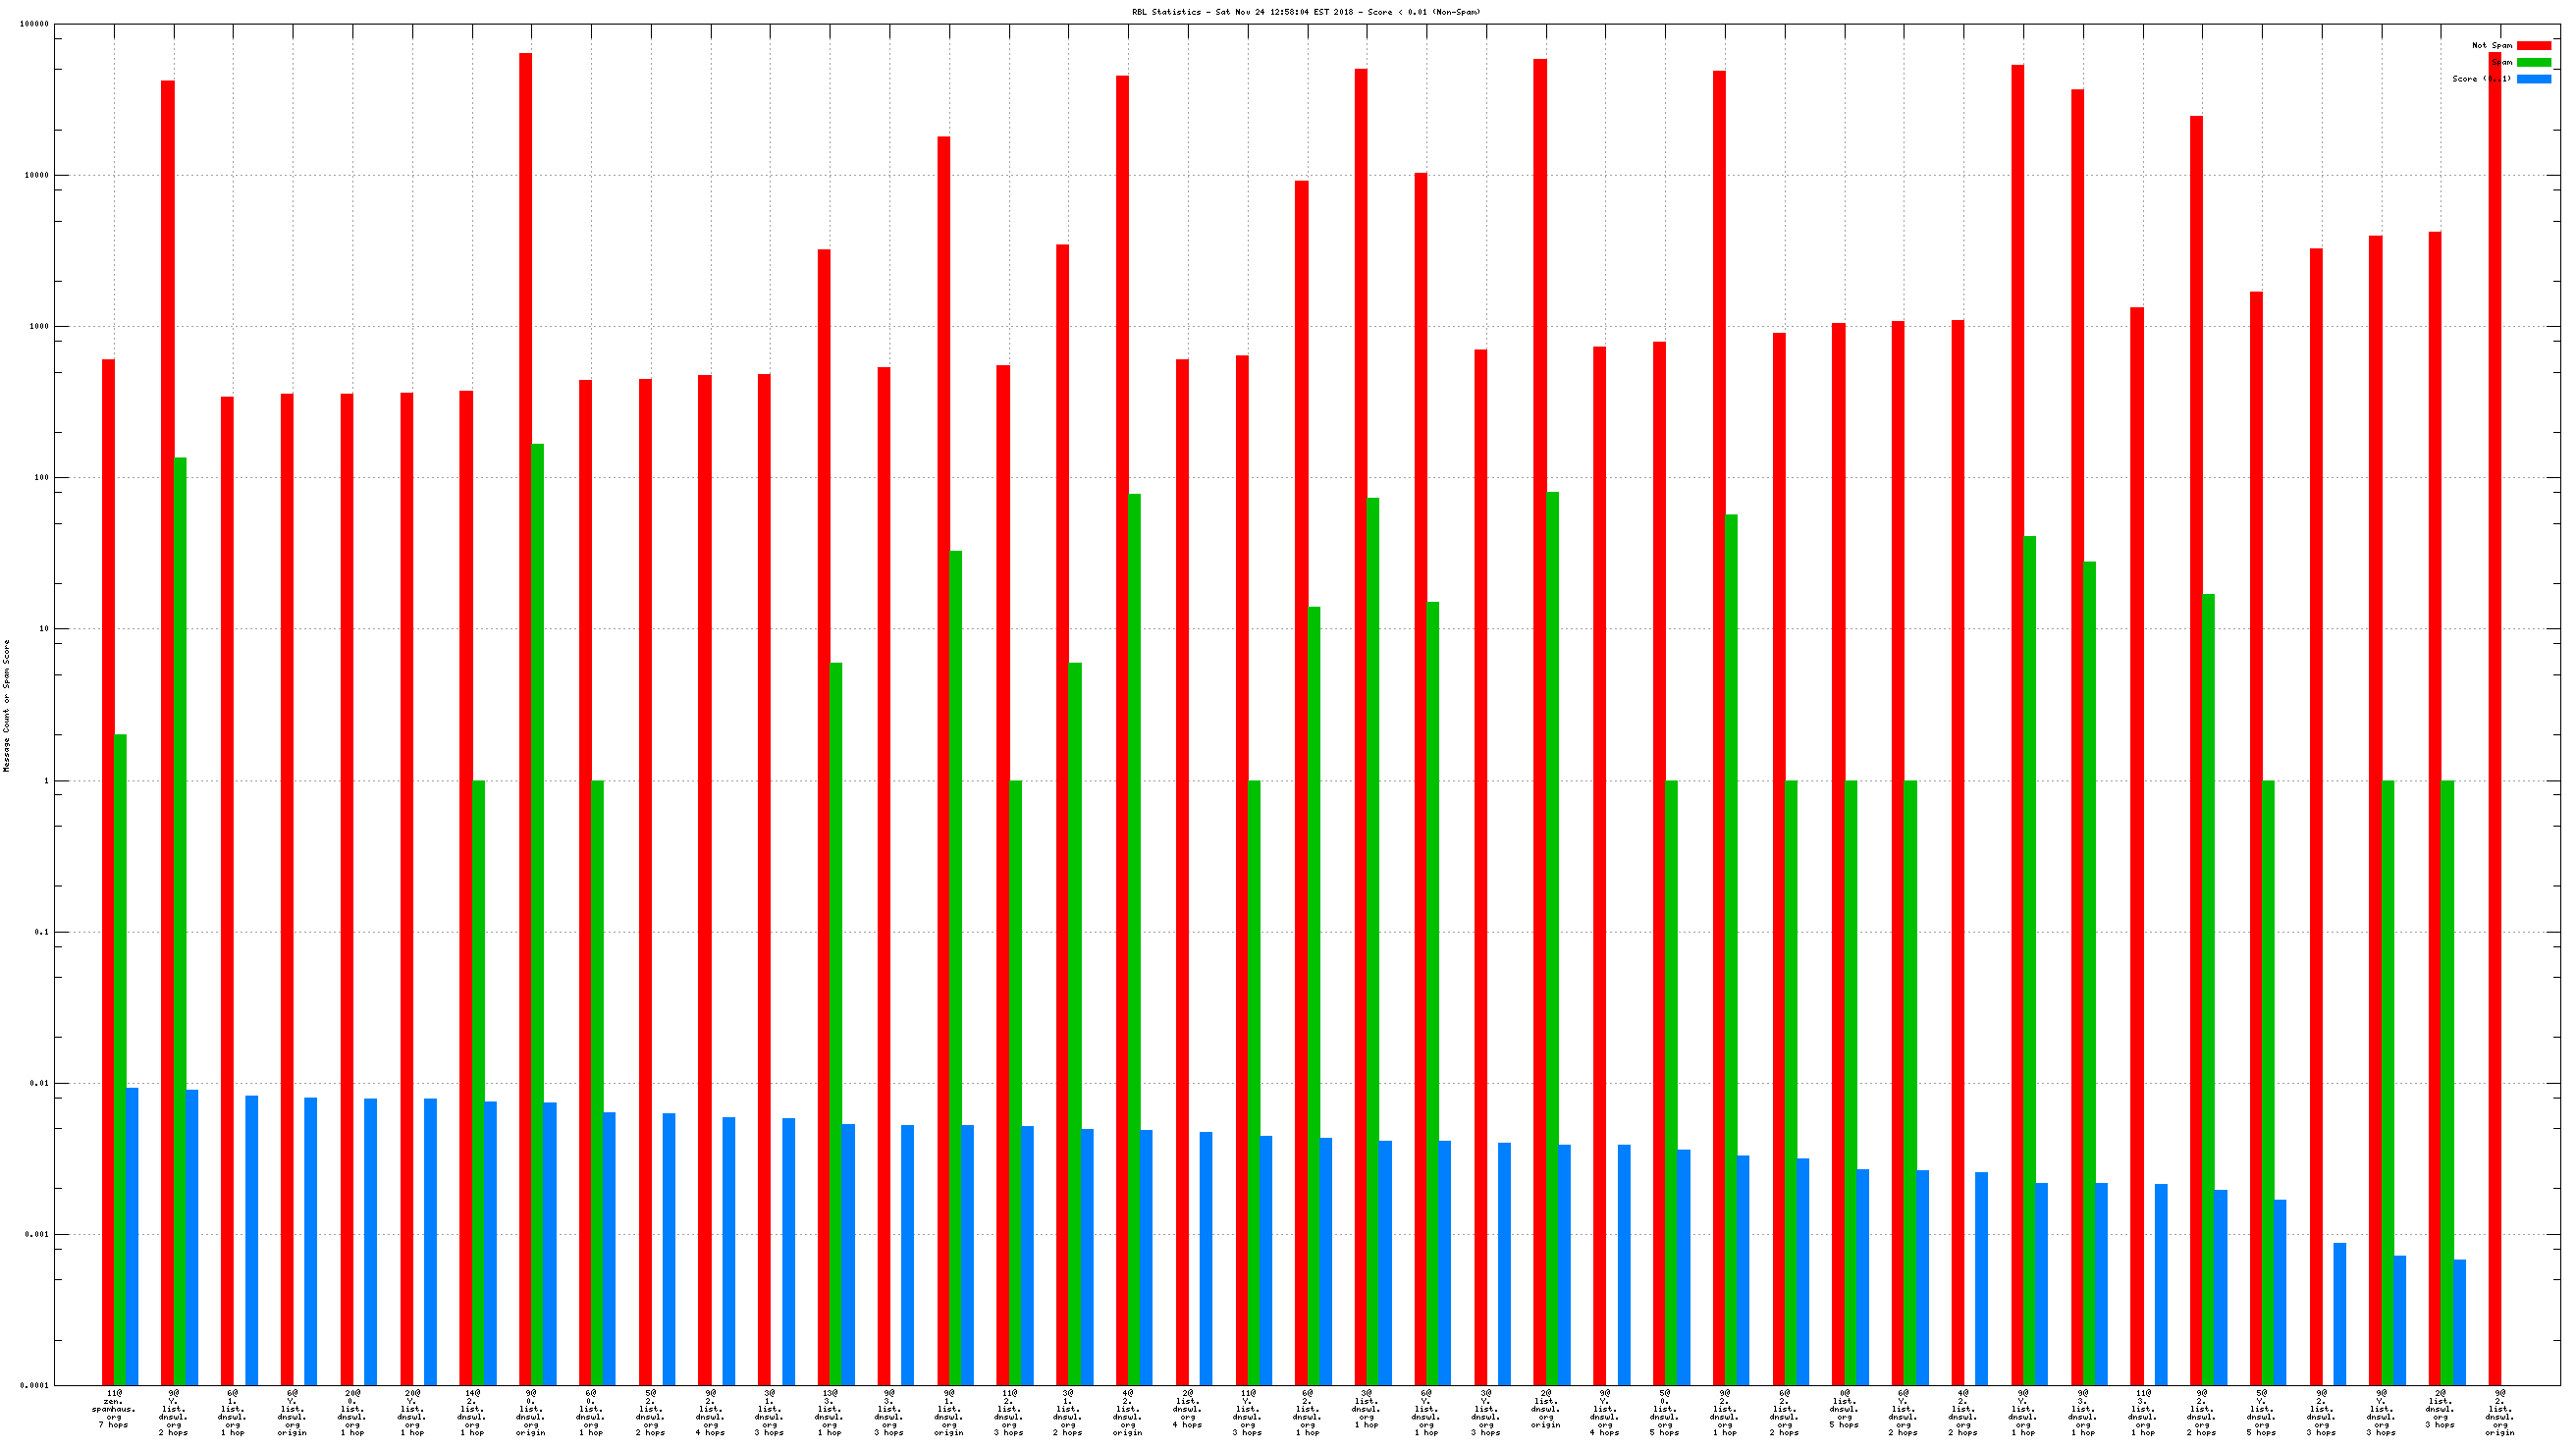Click the 11@ 3.list.dnswl.org 1 hop label
This screenshot has width=2576, height=1449.
tap(2142, 1412)
